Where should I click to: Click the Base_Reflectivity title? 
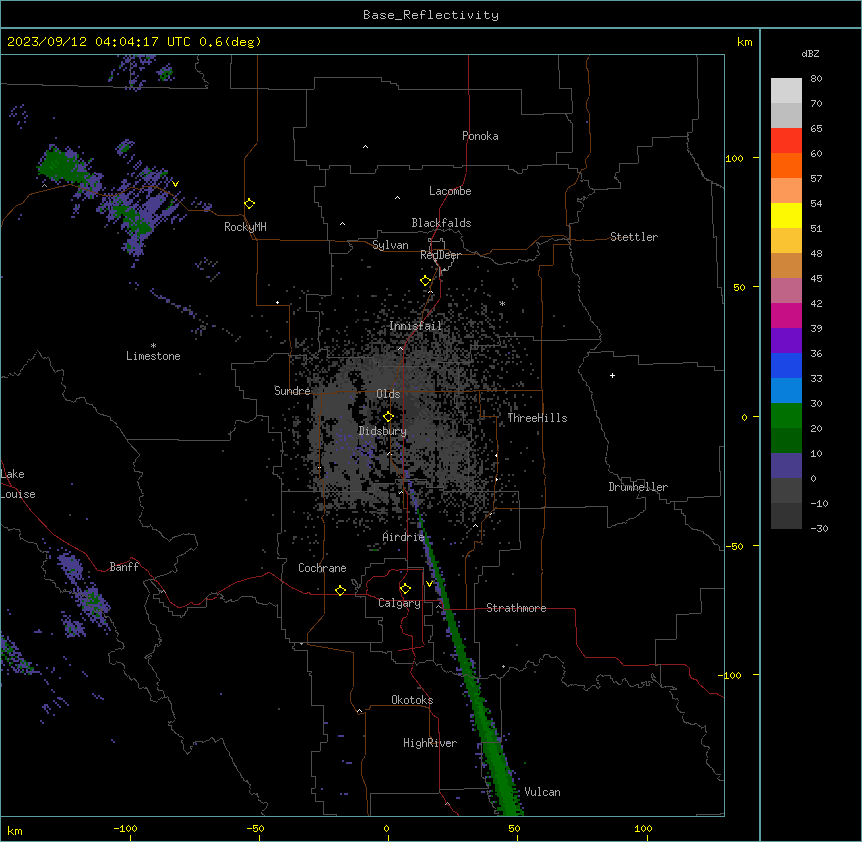(x=431, y=15)
